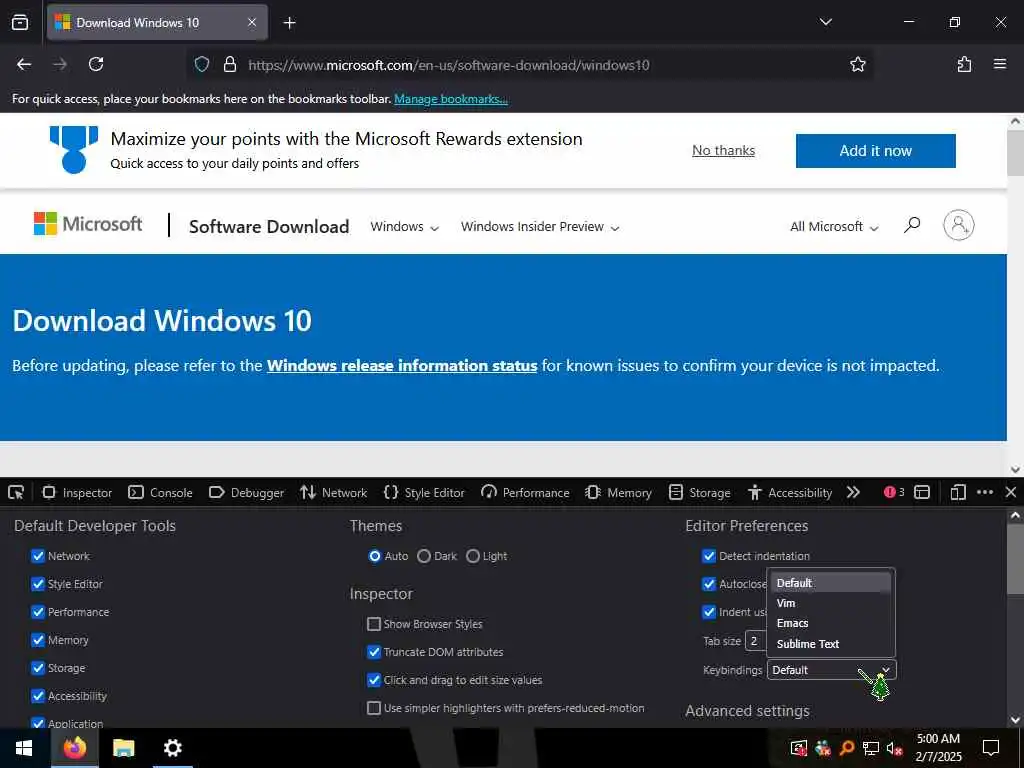Switch to the Network tab
Screen dimensions: 1024x768
334,492
